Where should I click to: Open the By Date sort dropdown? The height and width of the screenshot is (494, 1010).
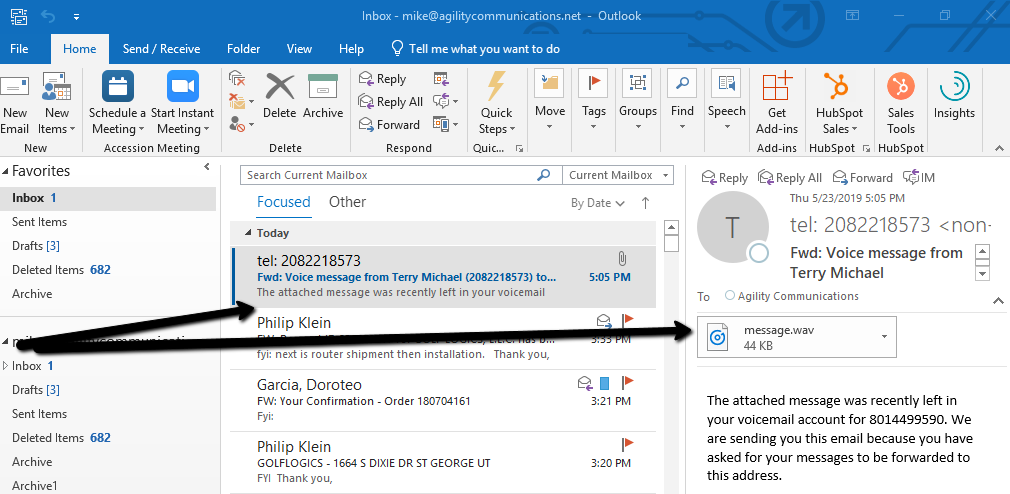tap(598, 203)
